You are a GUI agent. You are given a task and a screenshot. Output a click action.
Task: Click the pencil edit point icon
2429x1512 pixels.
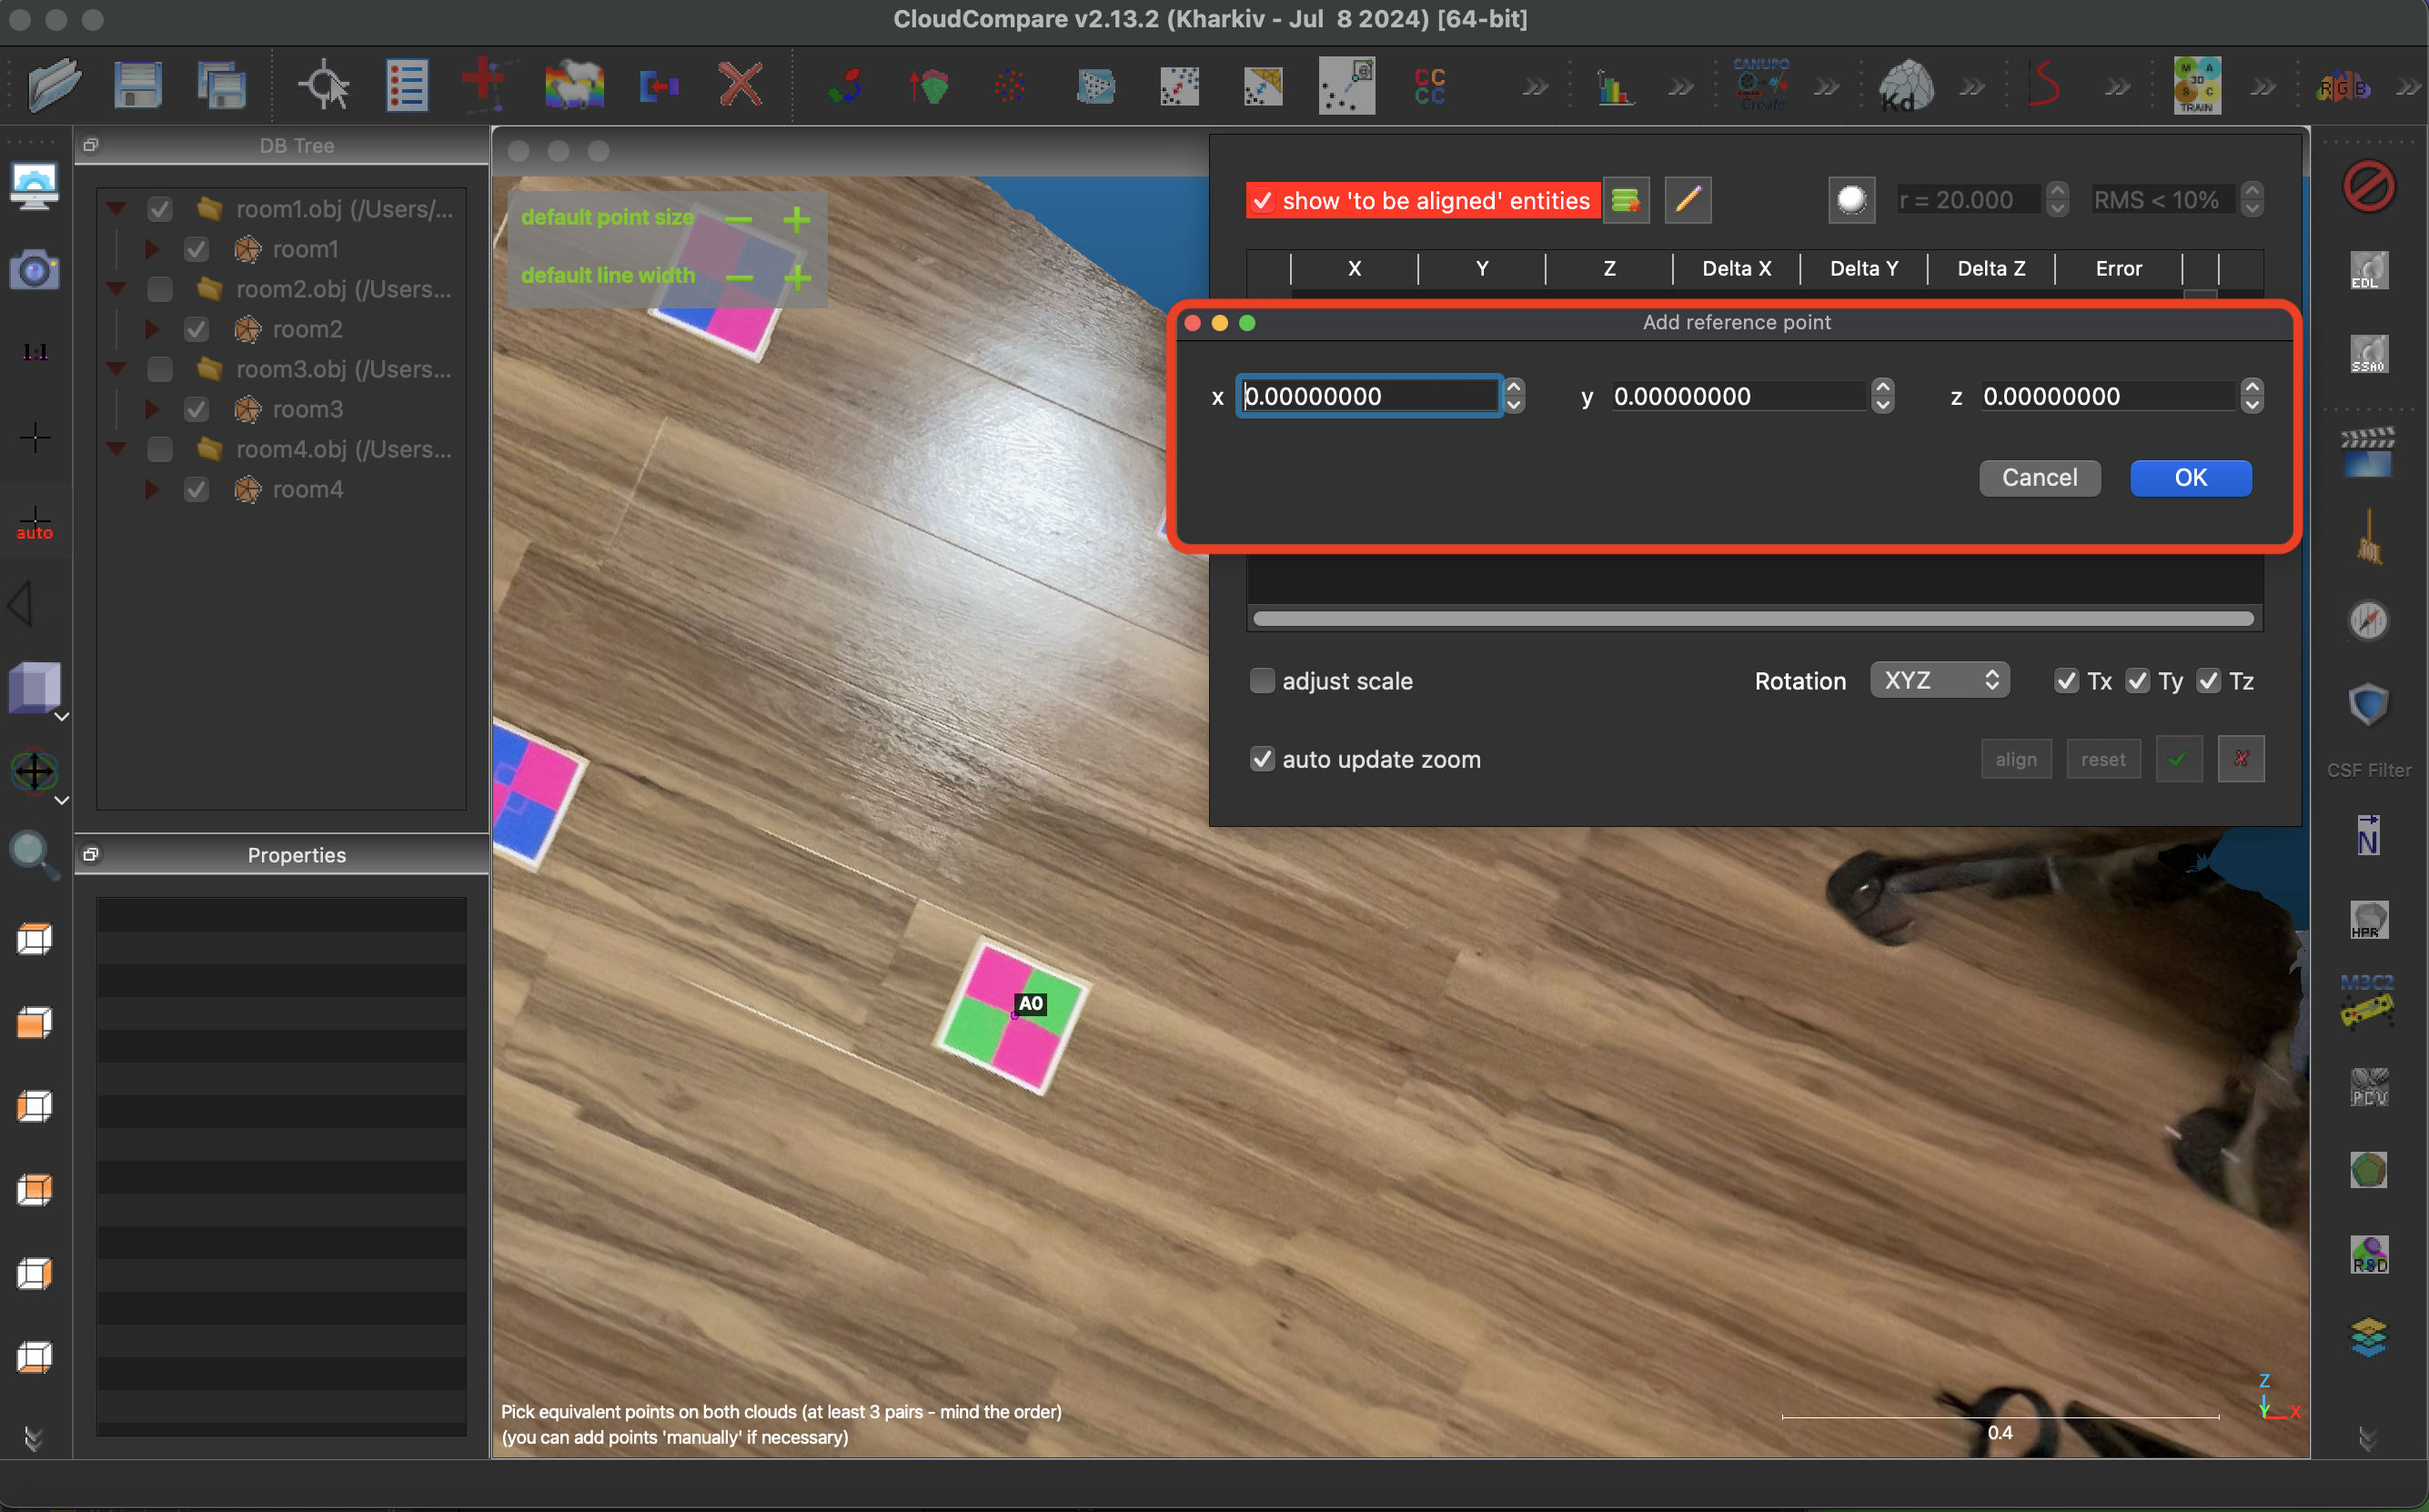(x=1688, y=200)
